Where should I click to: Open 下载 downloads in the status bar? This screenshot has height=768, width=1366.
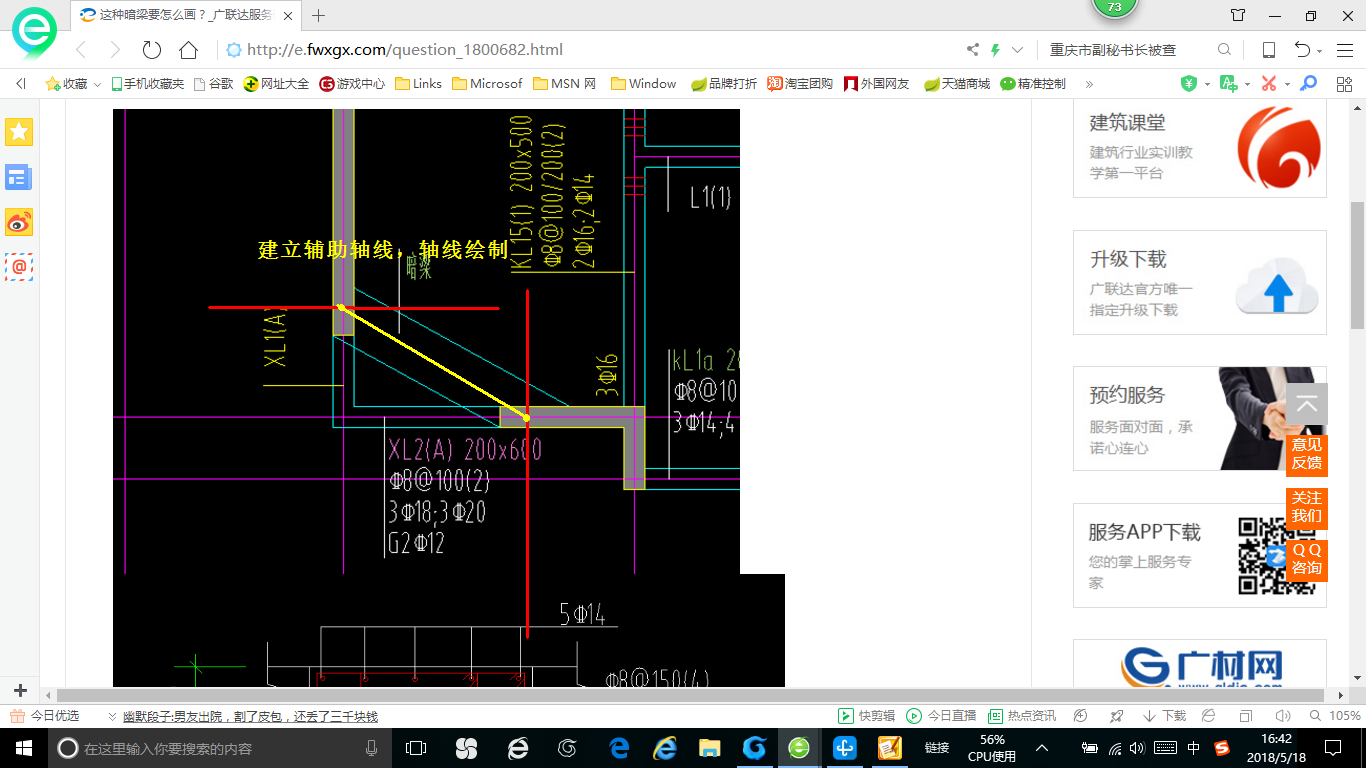pos(1163,716)
